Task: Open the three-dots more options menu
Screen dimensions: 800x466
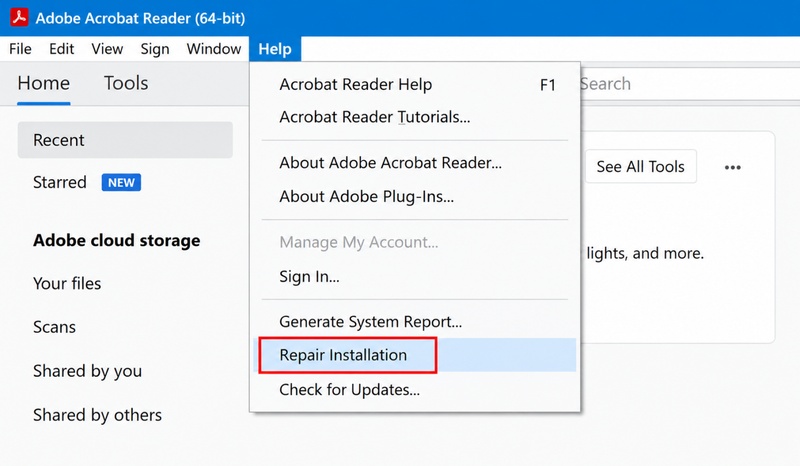Action: (x=733, y=167)
